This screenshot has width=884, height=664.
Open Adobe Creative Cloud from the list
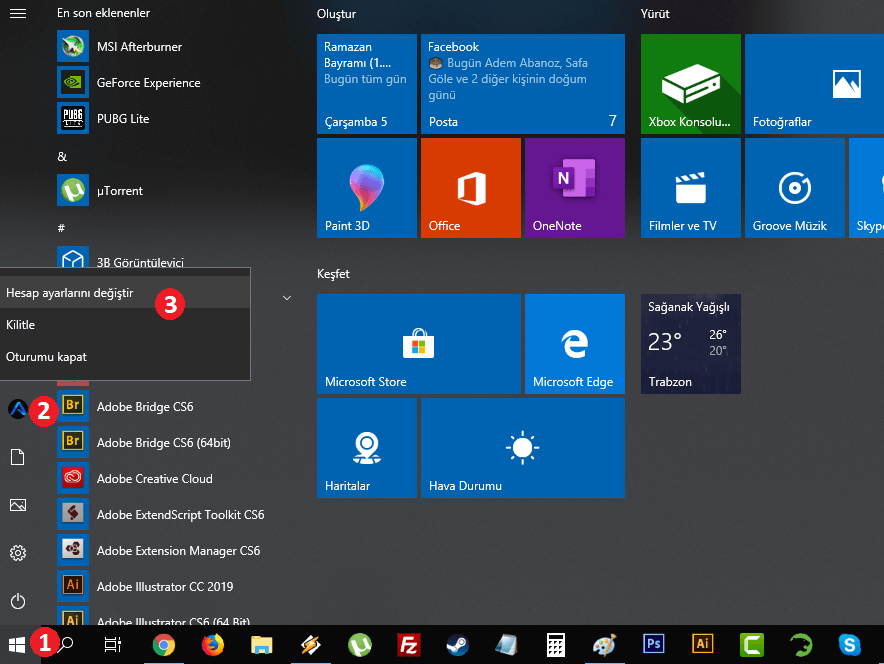tap(154, 479)
